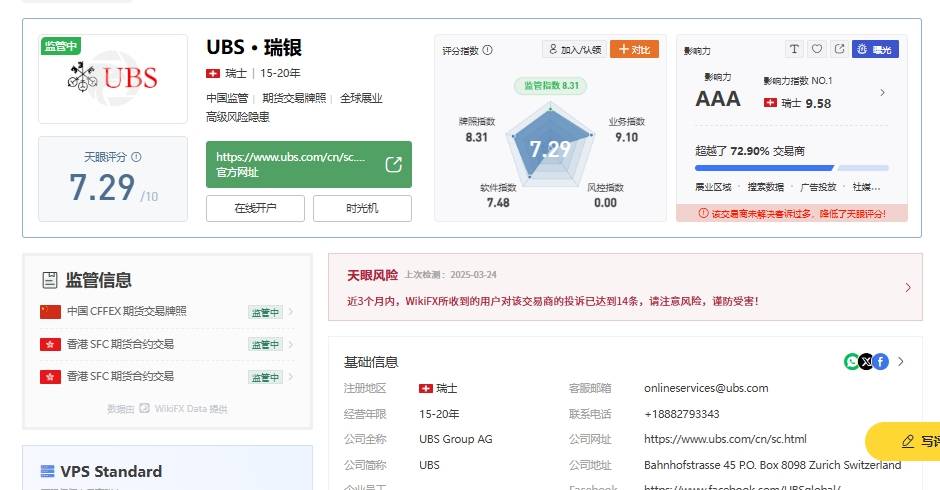Select the 广告投放 label under progress bar
The height and width of the screenshot is (490, 940).
coord(818,187)
